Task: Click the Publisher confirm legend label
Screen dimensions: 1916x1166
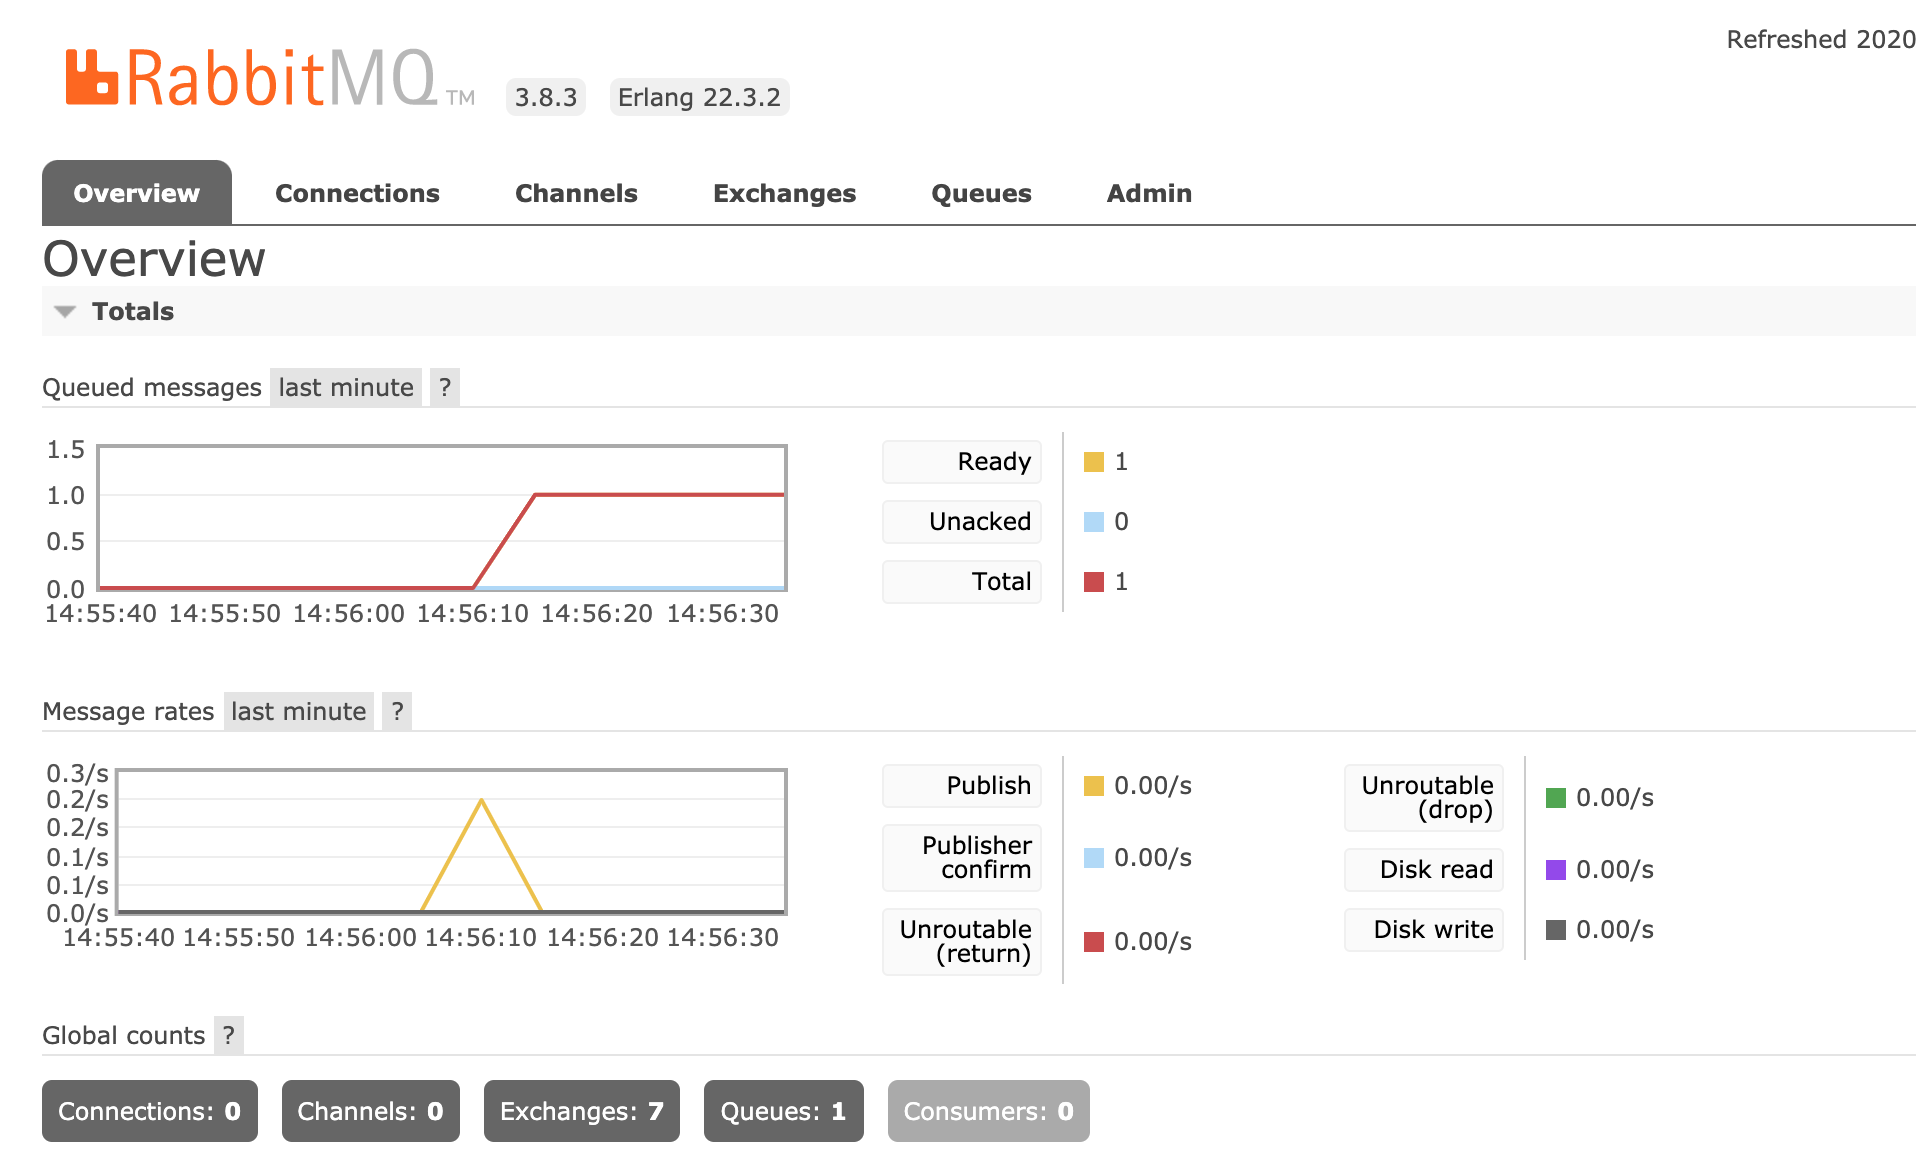Action: (962, 858)
